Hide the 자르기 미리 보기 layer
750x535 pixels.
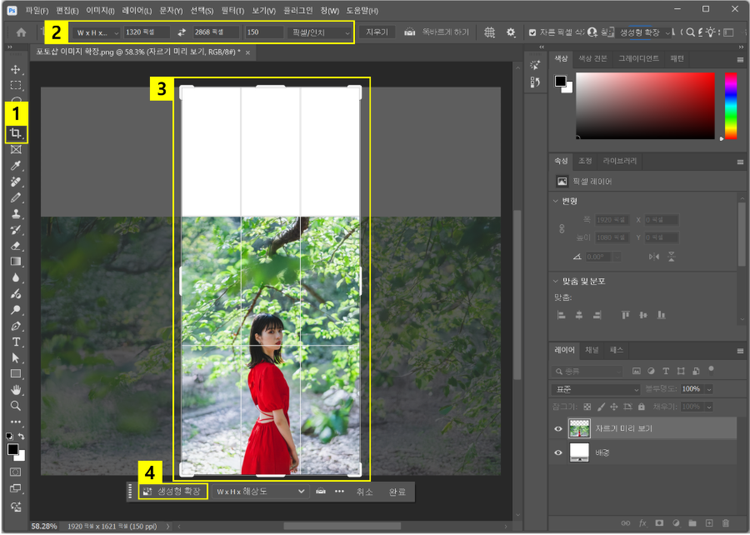559,428
